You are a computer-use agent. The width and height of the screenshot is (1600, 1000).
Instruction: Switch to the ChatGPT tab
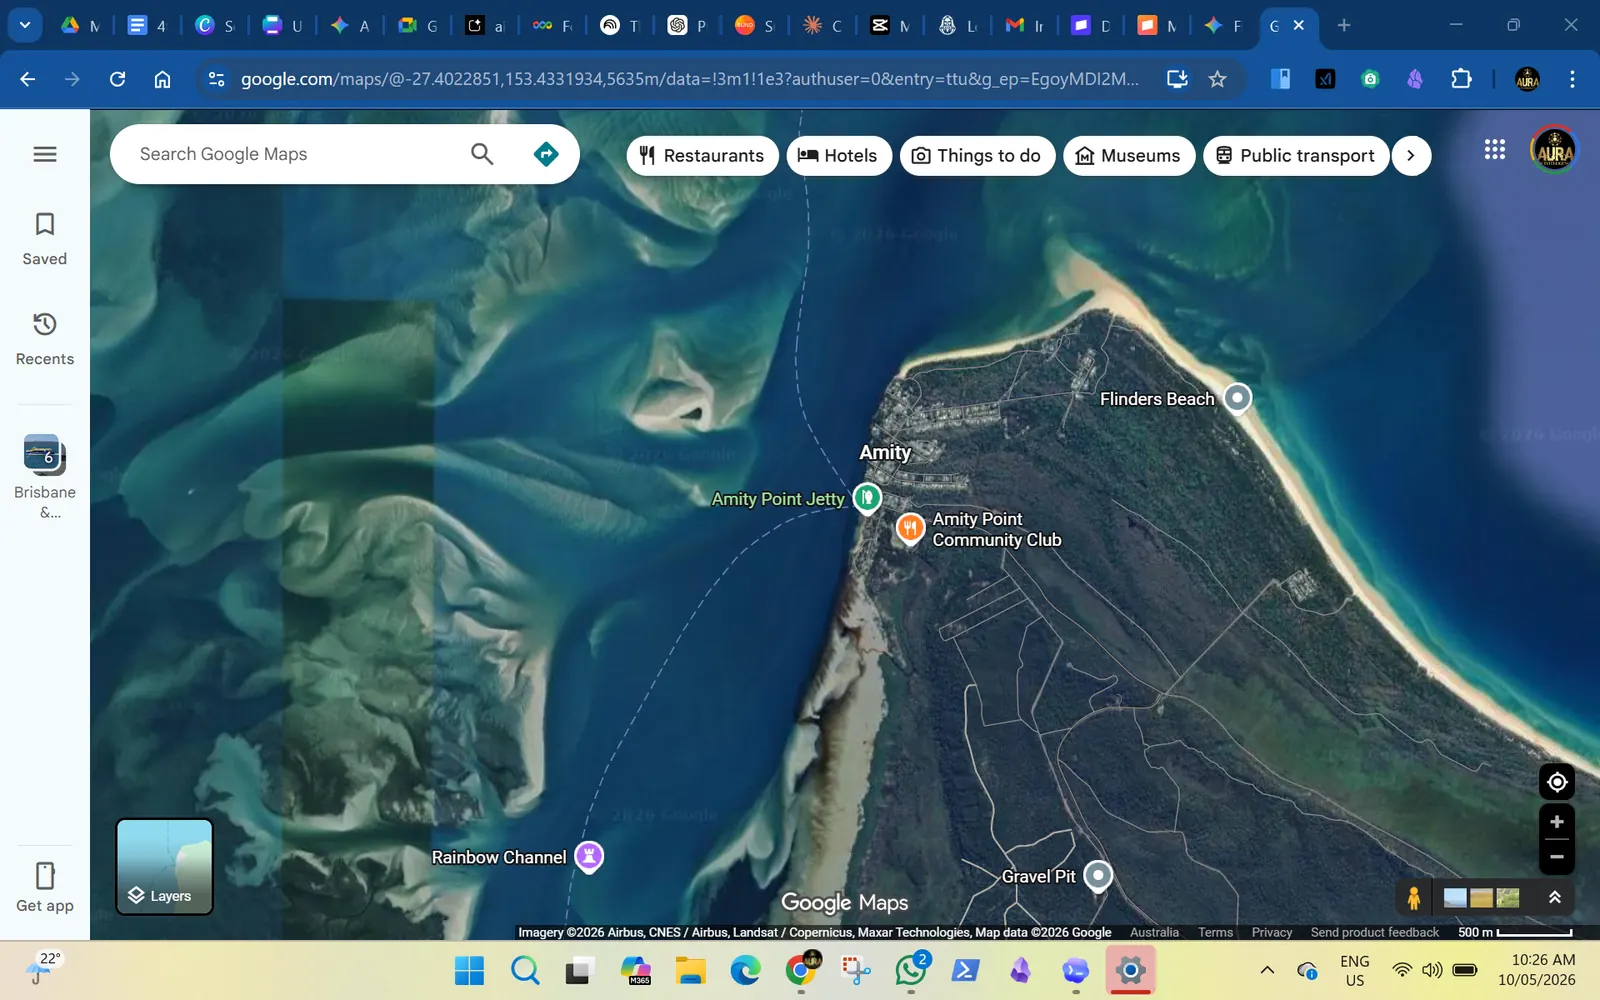click(x=687, y=25)
